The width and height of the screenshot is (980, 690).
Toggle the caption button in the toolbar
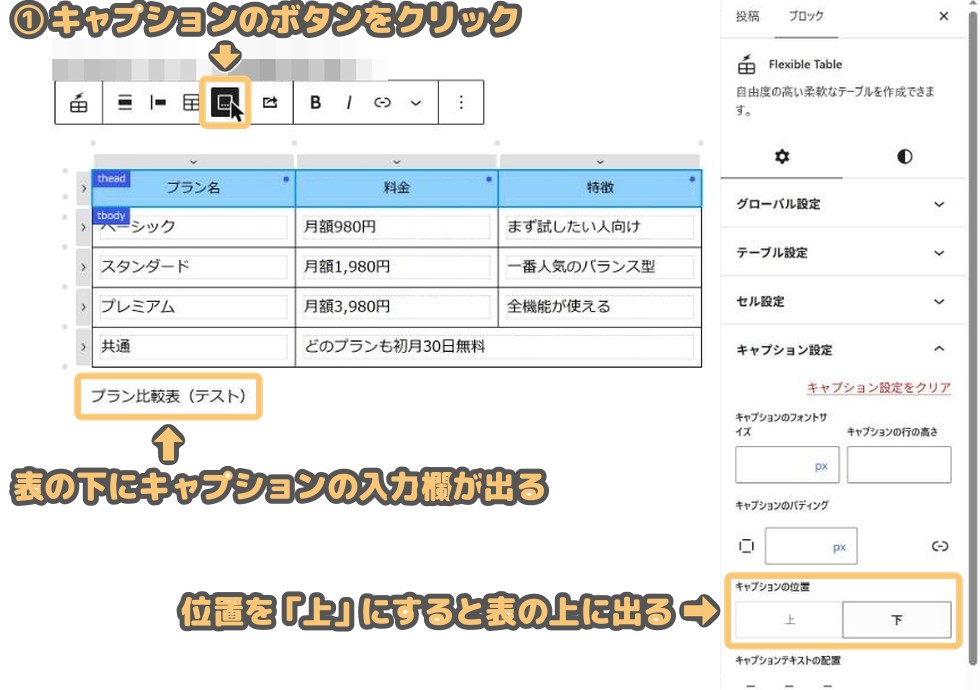click(224, 102)
